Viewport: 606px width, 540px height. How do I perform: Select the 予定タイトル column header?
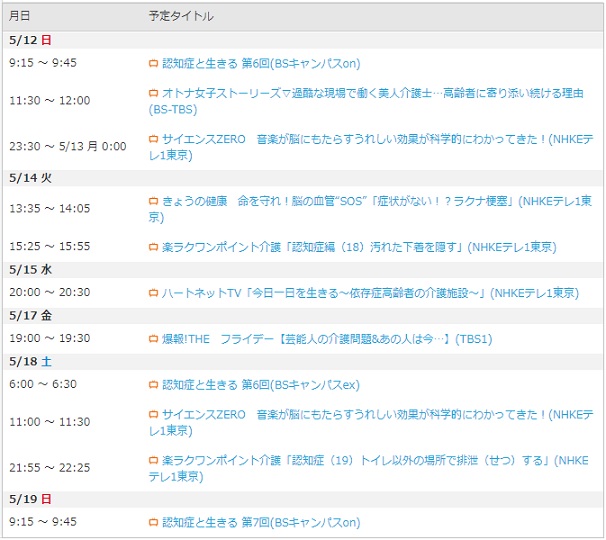point(181,16)
